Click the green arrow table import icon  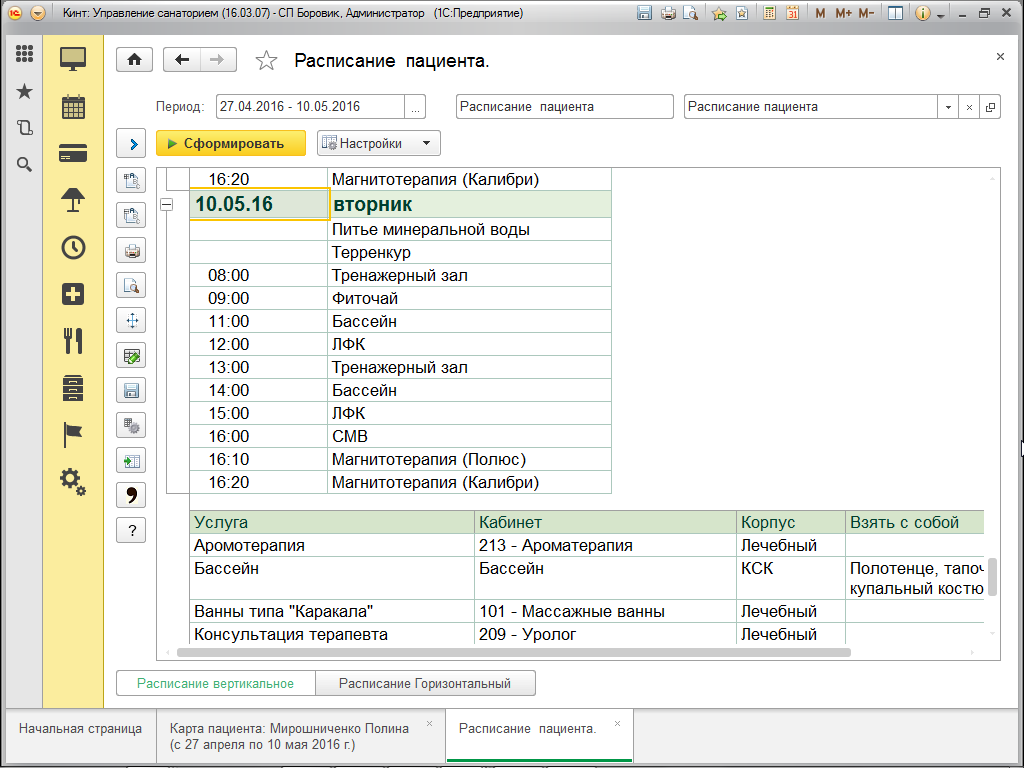tap(131, 461)
